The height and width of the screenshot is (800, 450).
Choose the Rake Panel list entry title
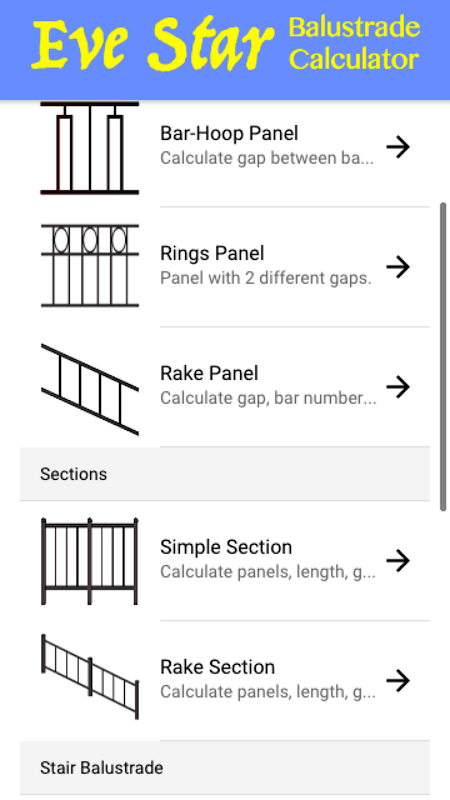(209, 373)
